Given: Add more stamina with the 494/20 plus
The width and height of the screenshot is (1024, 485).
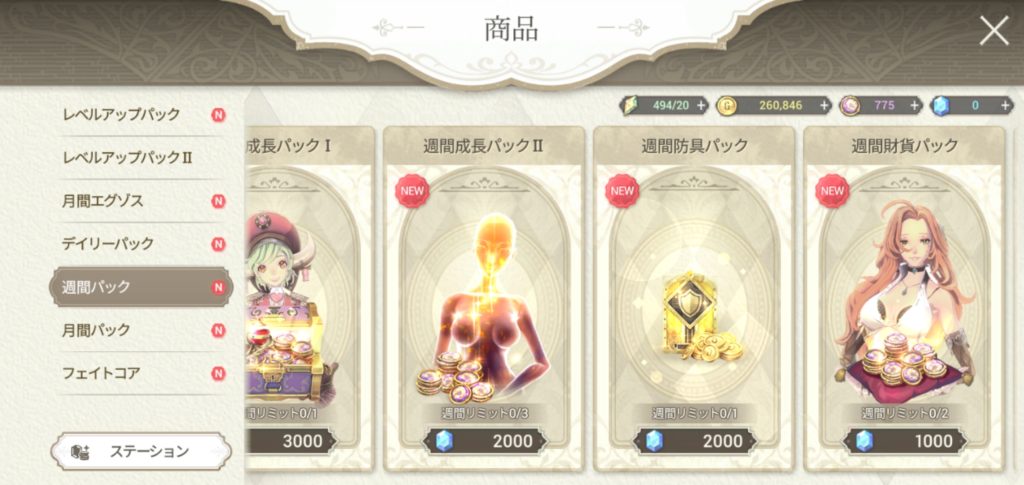Looking at the screenshot, I should (701, 106).
